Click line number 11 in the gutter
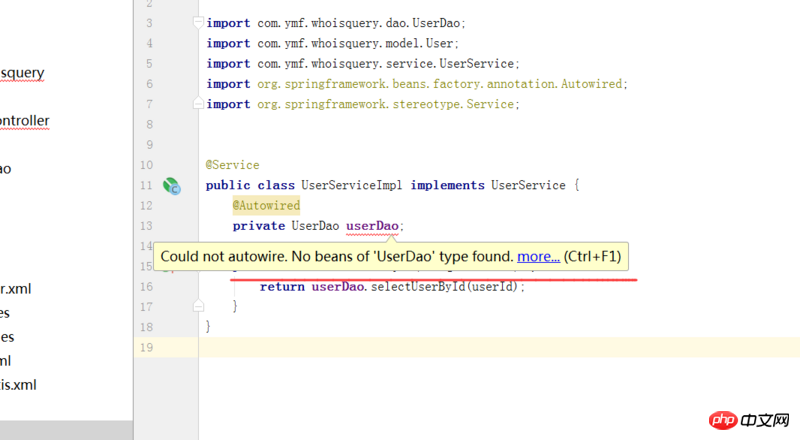800x440 pixels. 147,185
